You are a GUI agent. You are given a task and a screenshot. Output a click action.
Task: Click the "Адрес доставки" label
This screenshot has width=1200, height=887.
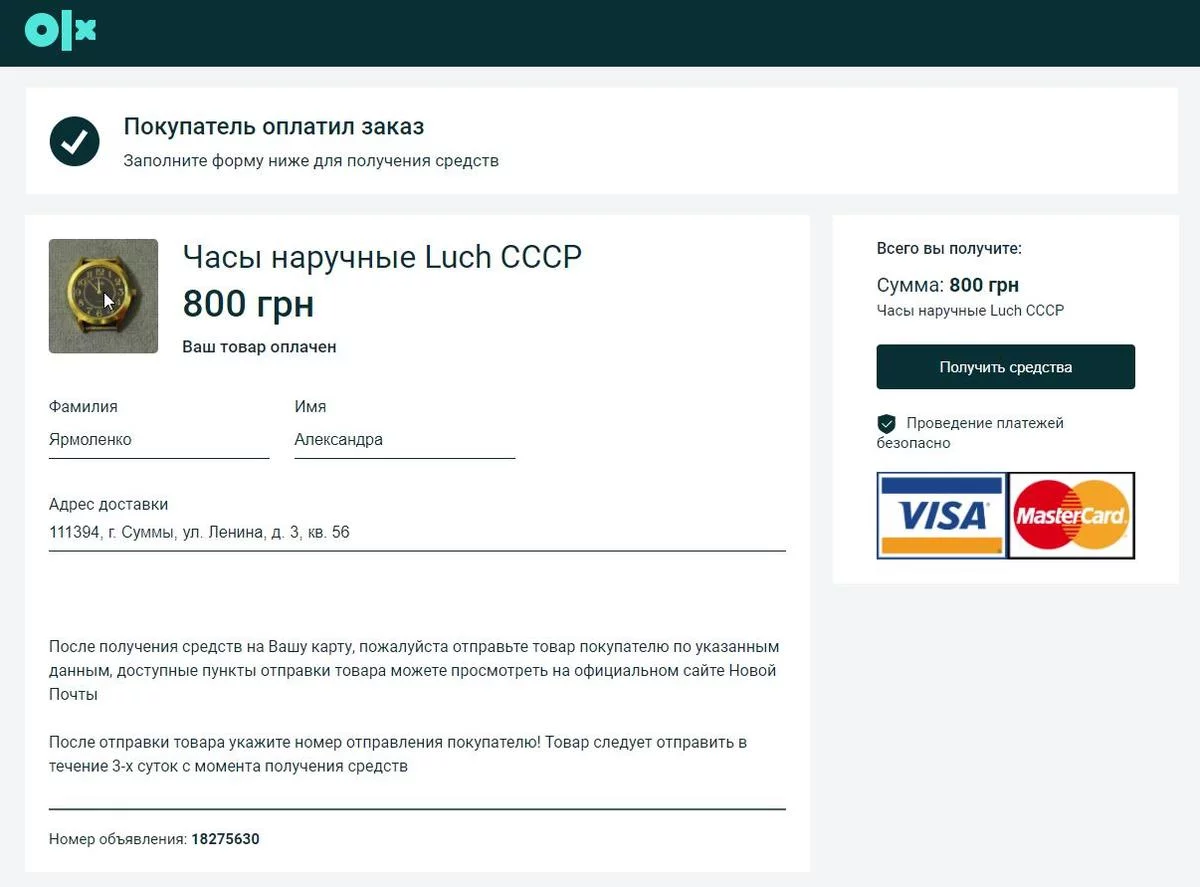coord(108,504)
